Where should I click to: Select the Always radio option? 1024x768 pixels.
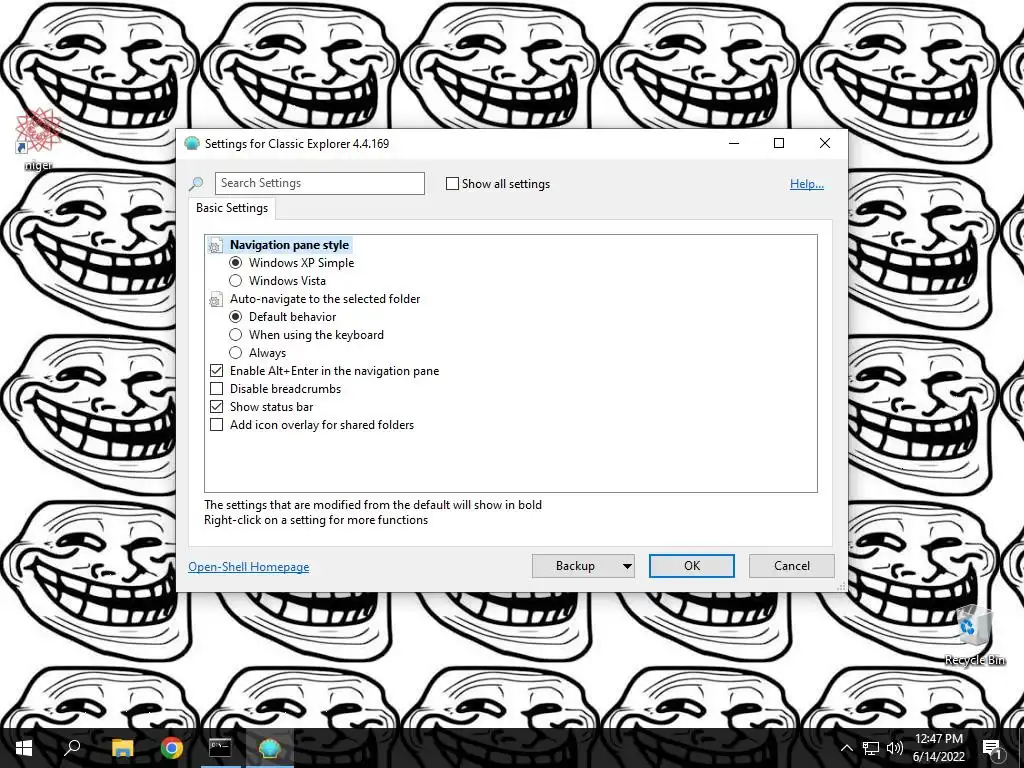pos(236,353)
